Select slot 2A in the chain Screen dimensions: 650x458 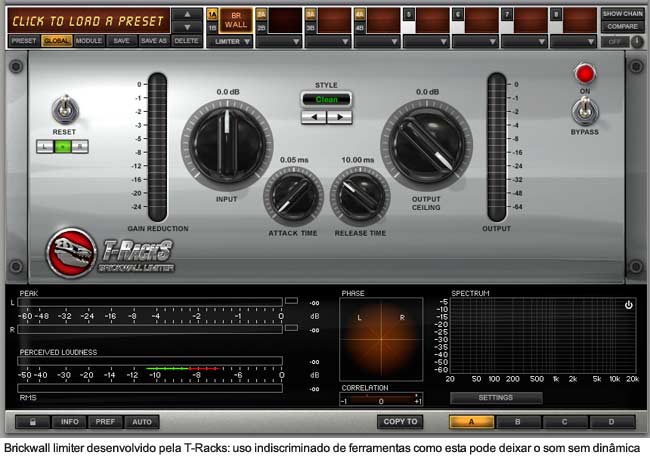tap(261, 15)
